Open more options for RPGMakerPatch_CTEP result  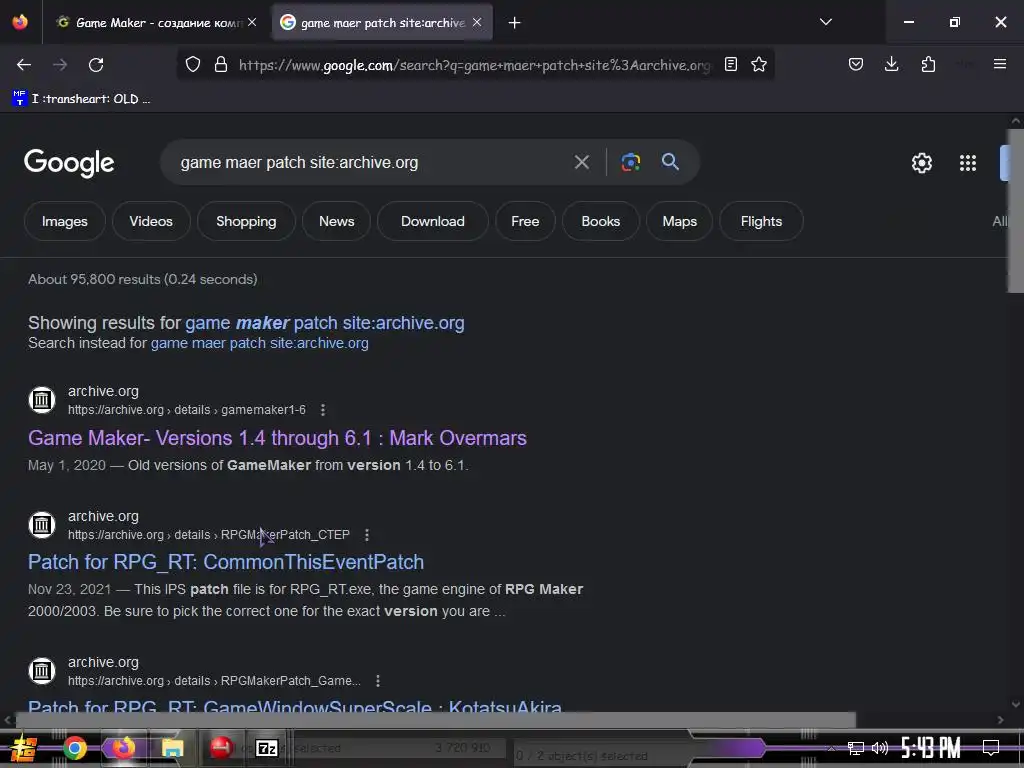[367, 535]
